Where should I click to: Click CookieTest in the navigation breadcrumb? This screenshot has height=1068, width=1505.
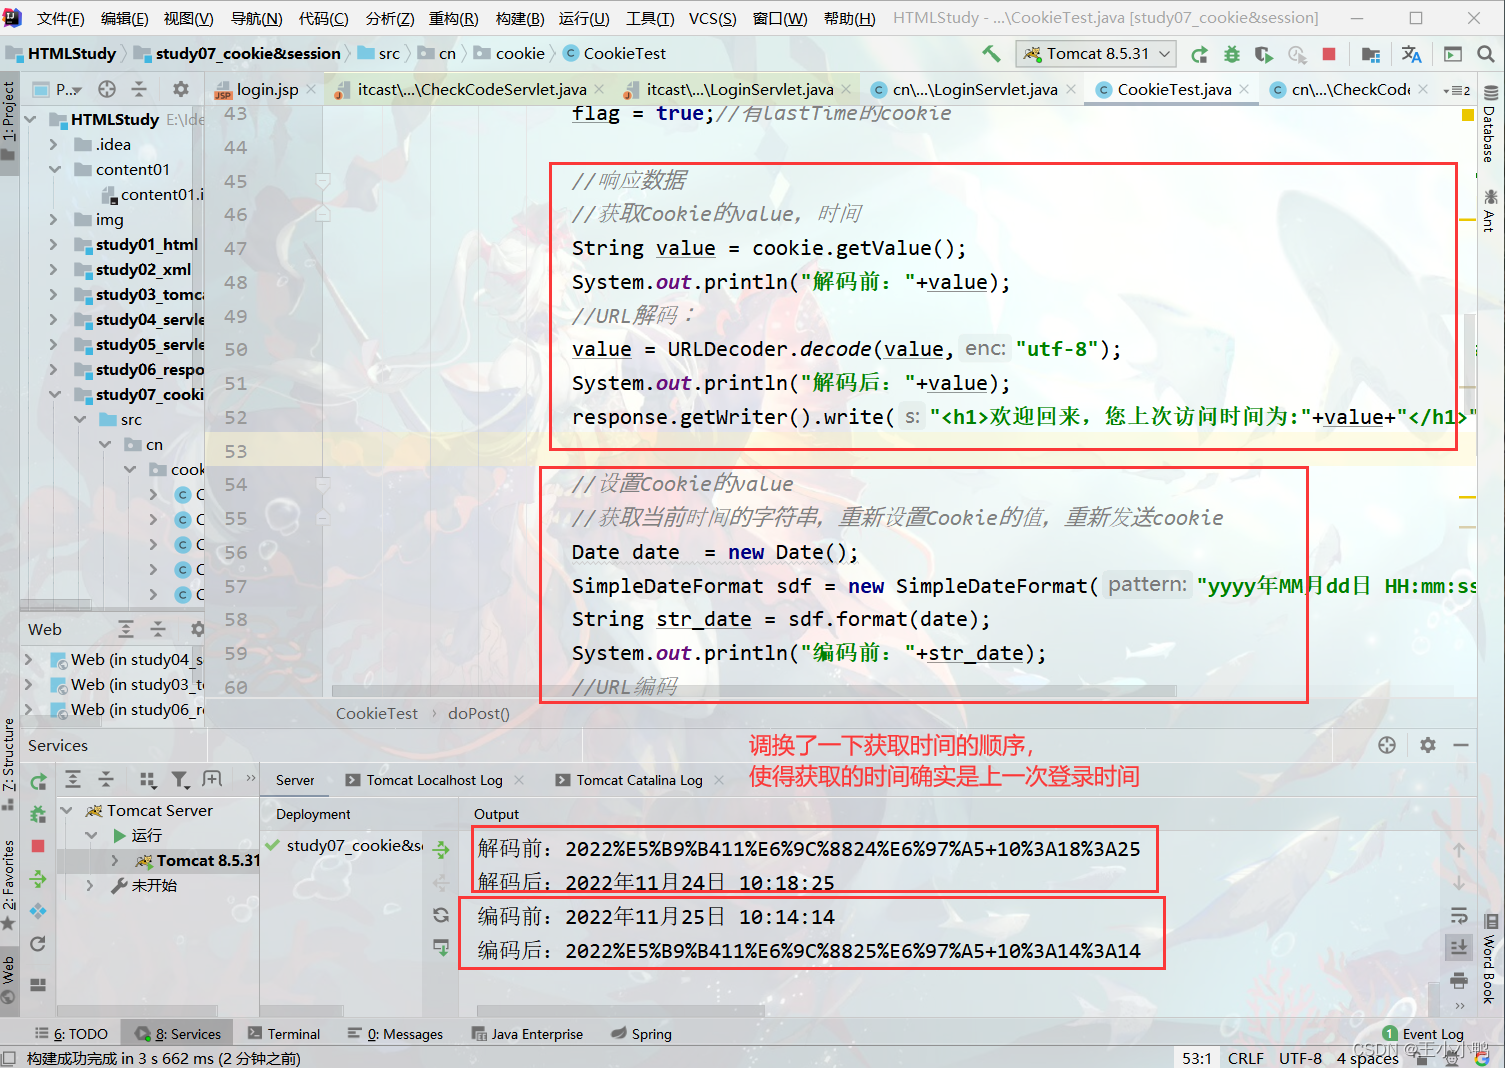pyautogui.click(x=625, y=53)
